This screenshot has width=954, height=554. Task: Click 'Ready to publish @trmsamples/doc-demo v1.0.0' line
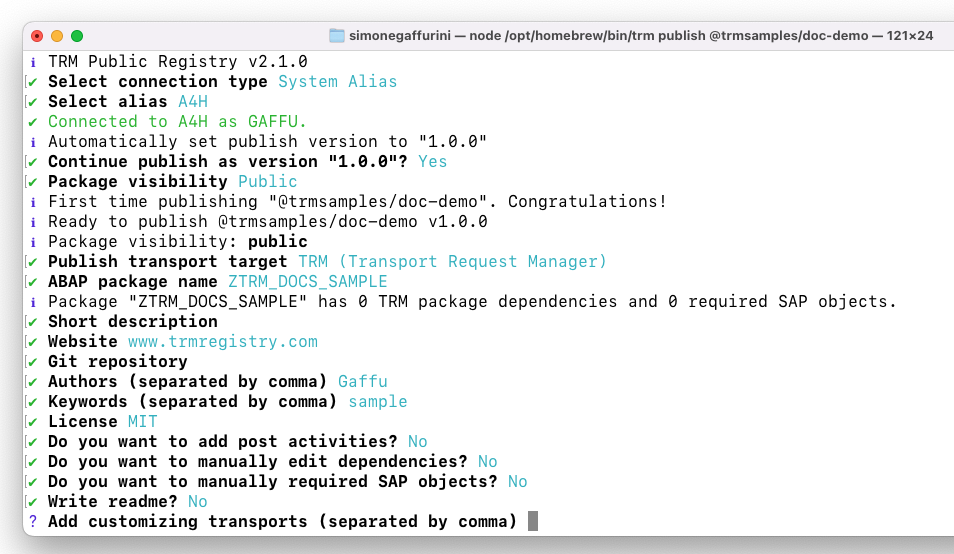pos(268,222)
